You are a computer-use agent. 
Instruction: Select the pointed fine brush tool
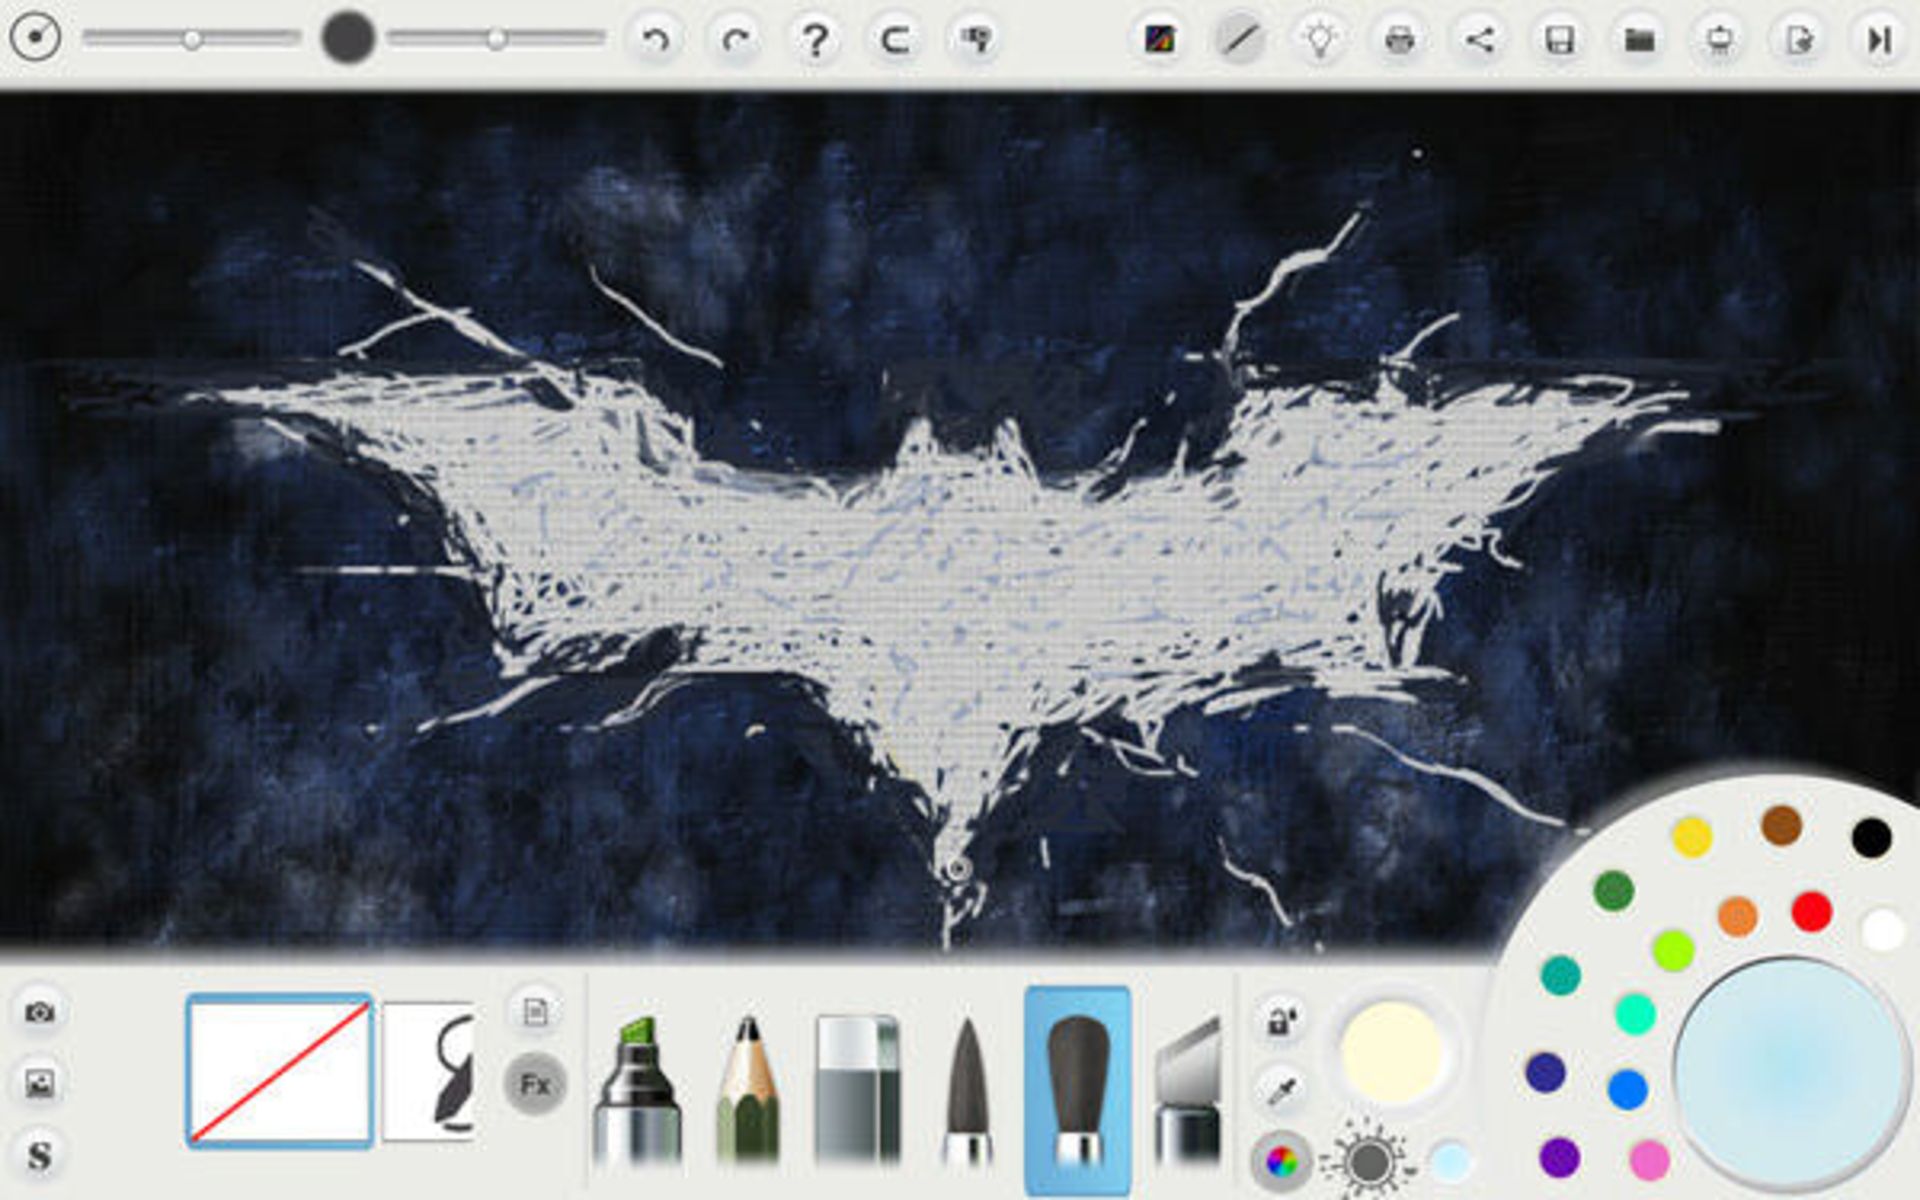(x=967, y=1090)
